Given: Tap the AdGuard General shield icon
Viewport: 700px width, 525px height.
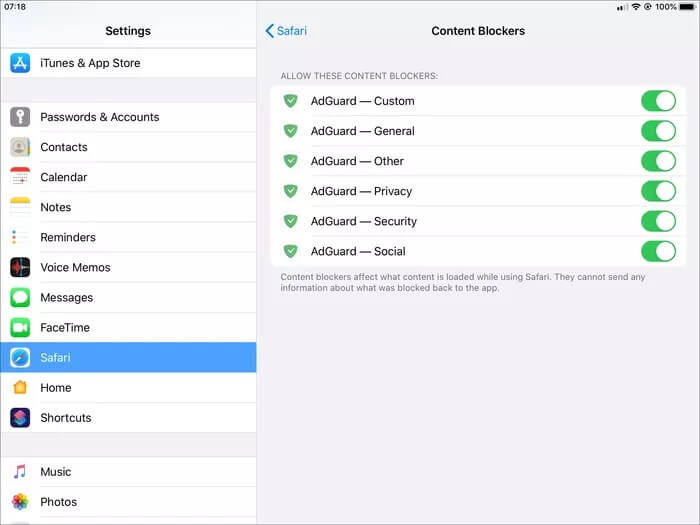Looking at the screenshot, I should tap(291, 131).
